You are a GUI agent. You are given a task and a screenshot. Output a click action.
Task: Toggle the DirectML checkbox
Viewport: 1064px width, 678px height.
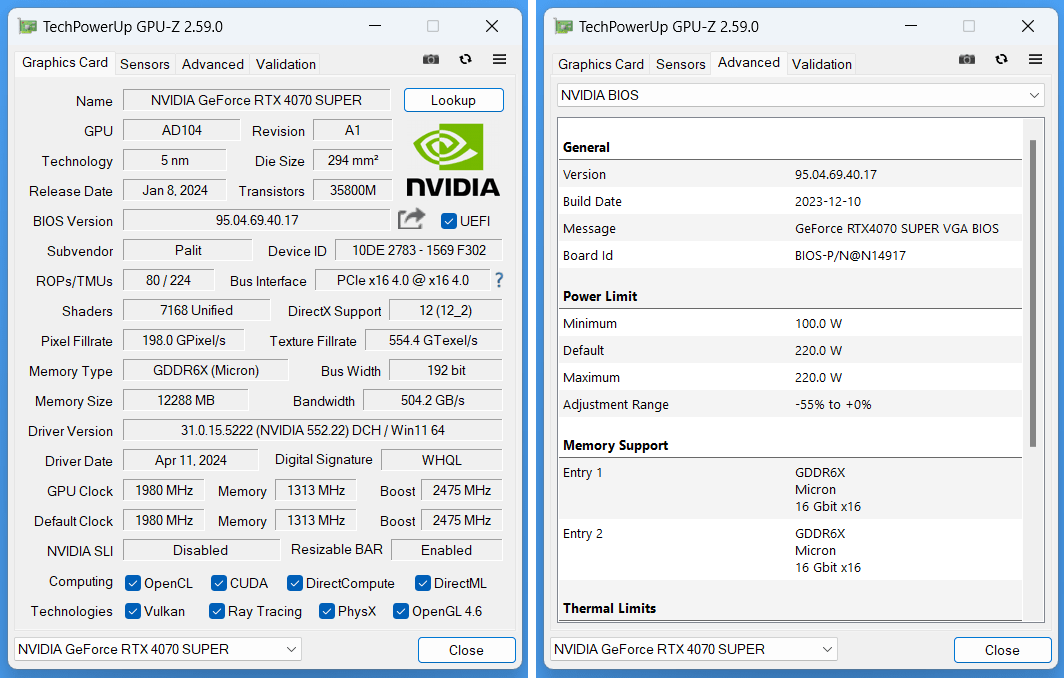coord(423,583)
